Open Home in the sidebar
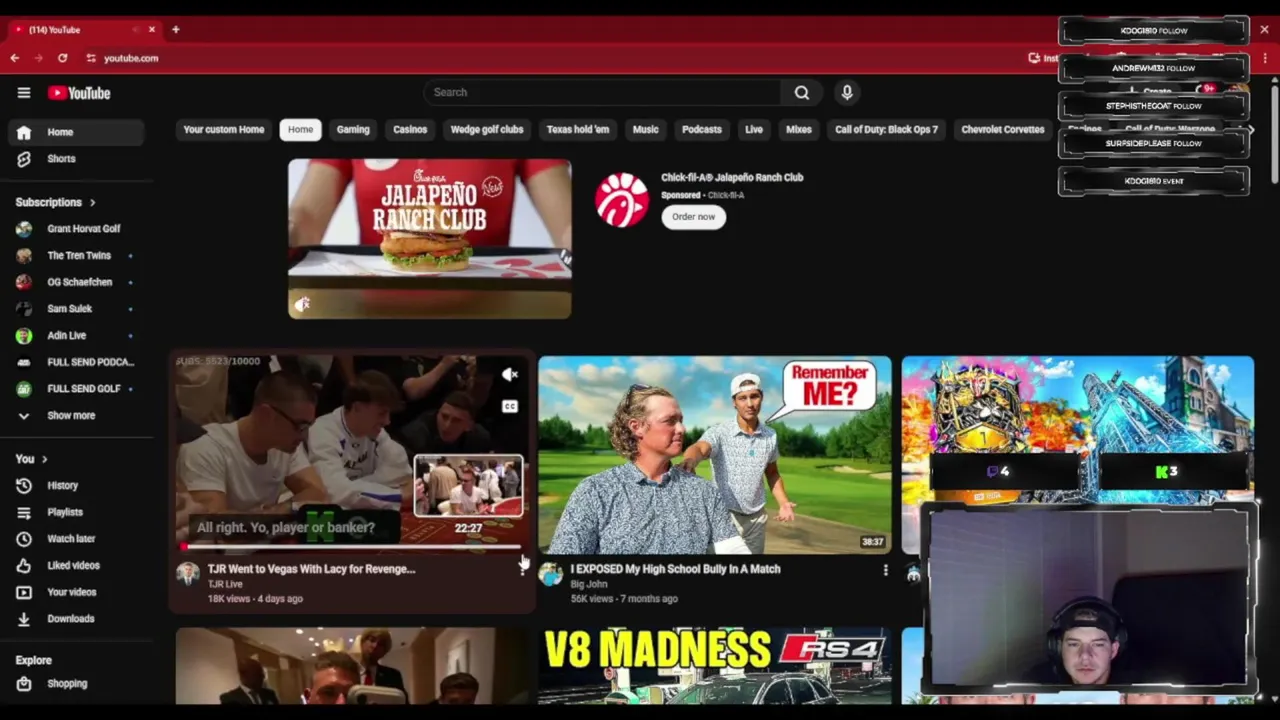The width and height of the screenshot is (1280, 720). click(76, 132)
